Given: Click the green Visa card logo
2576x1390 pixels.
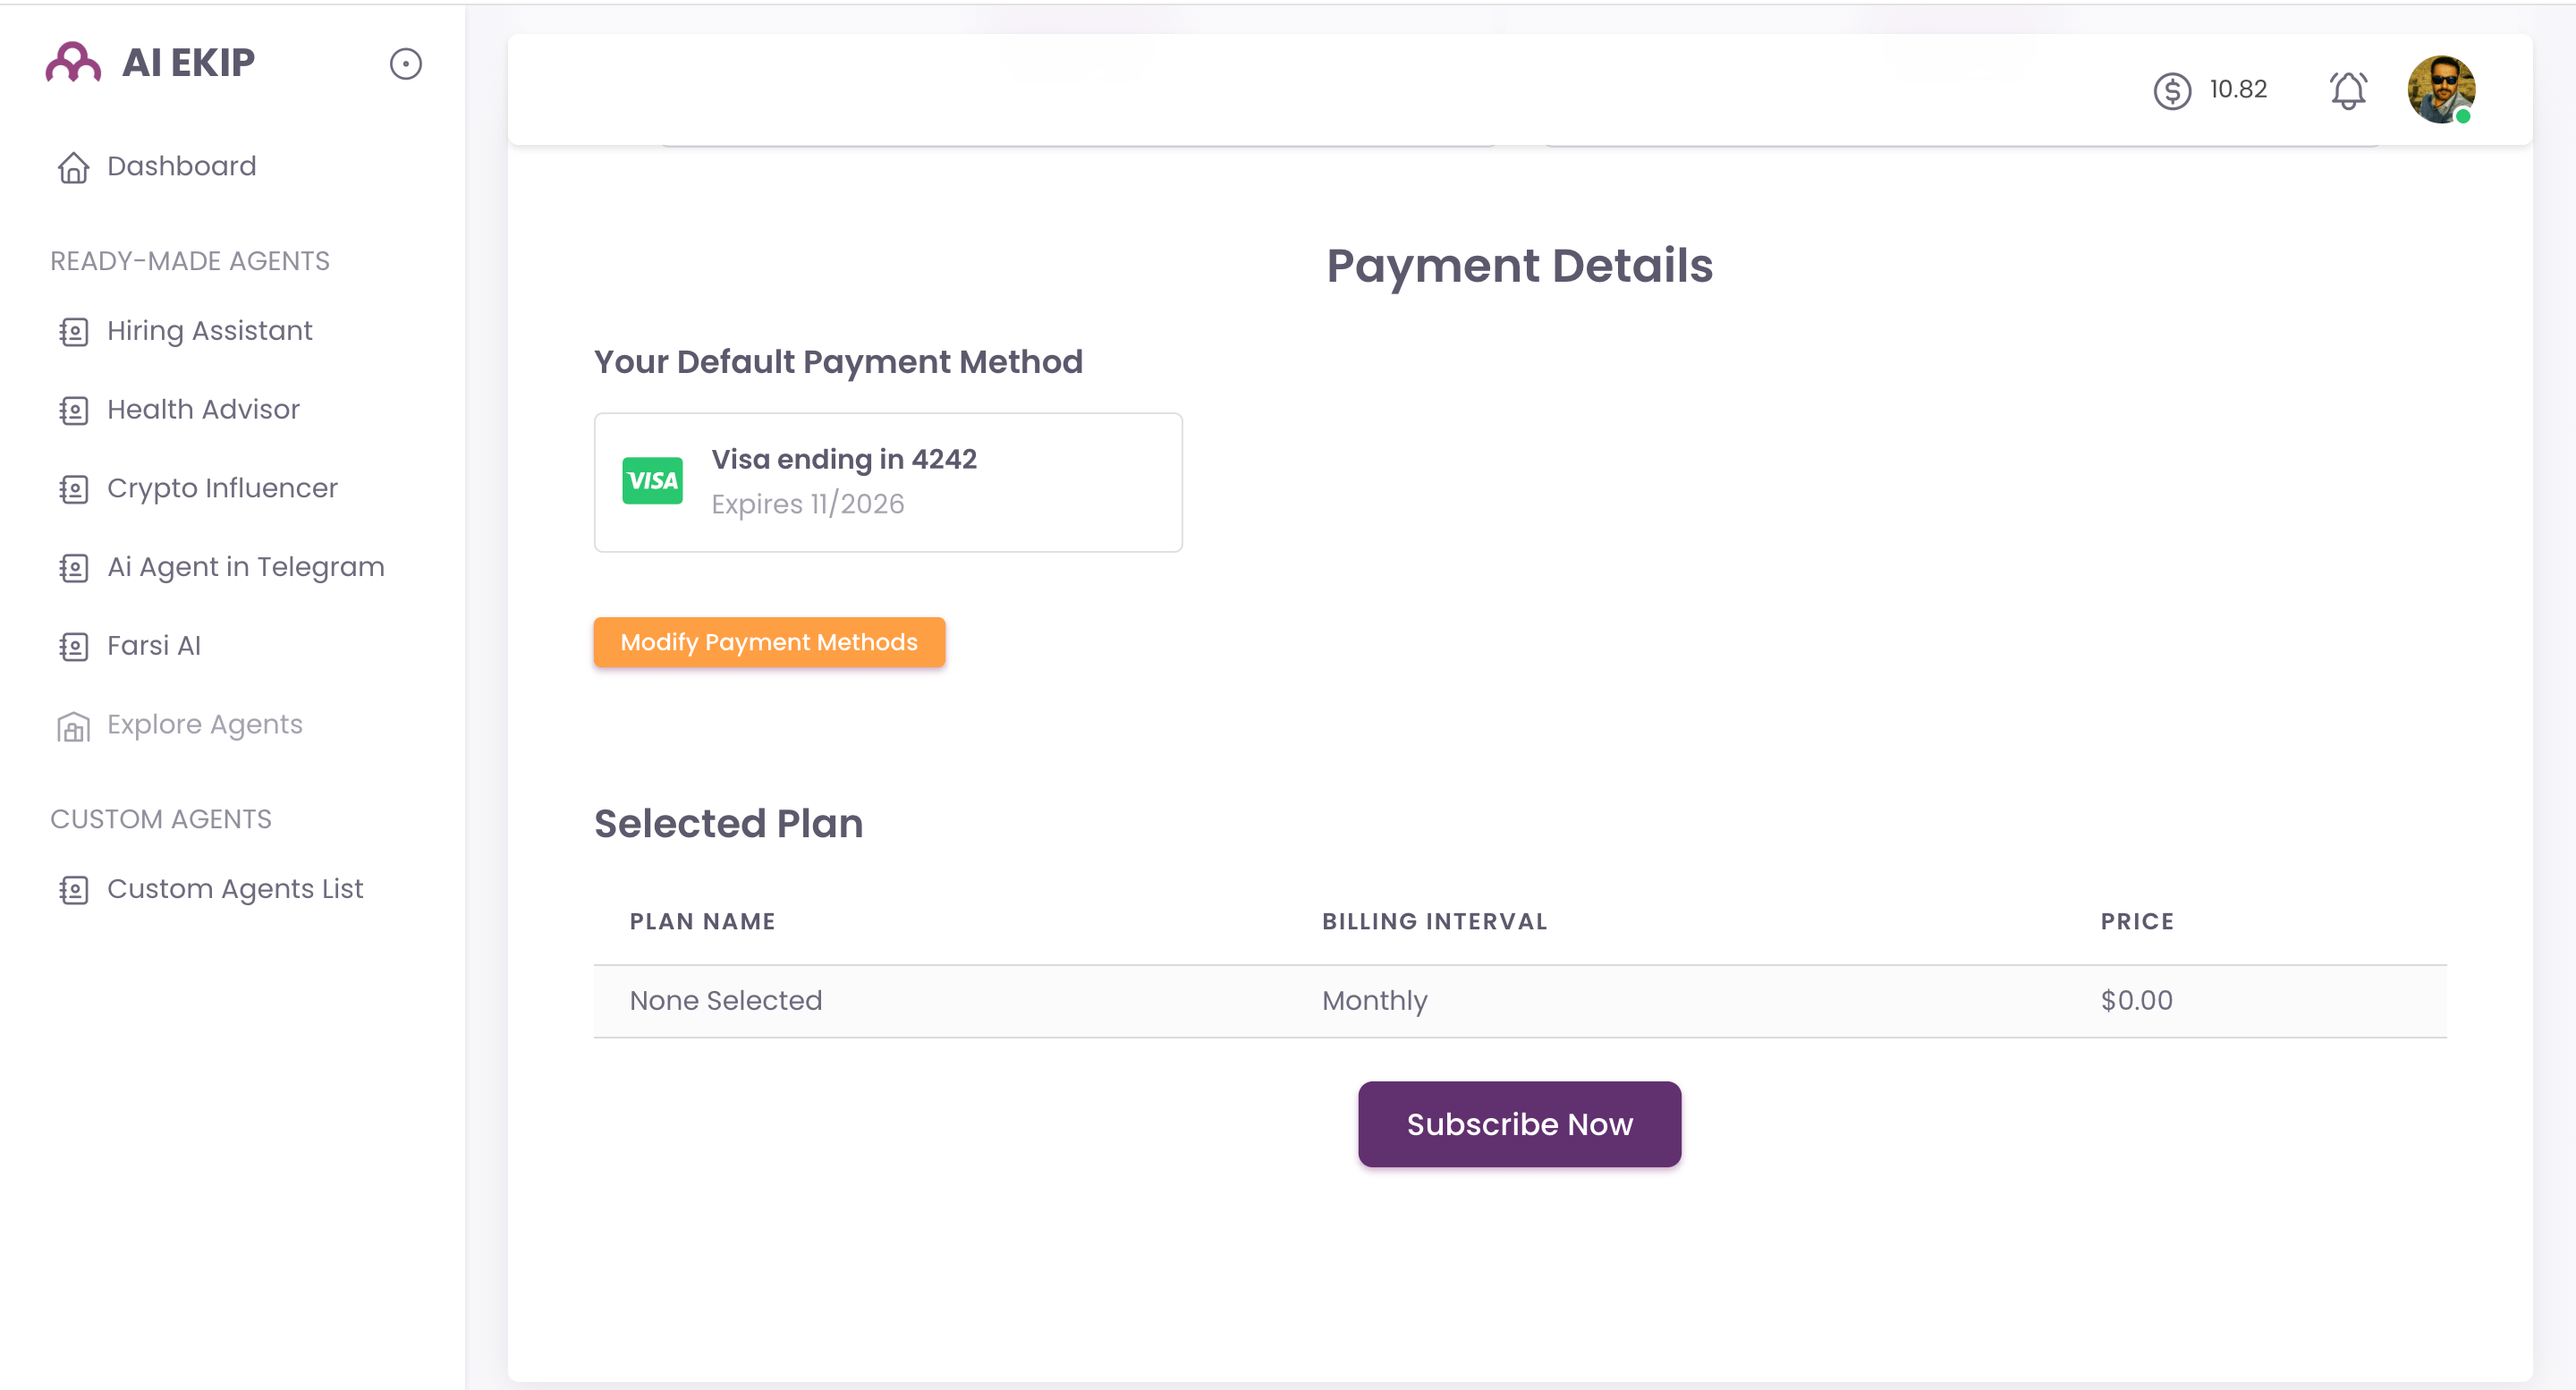Looking at the screenshot, I should pyautogui.click(x=652, y=481).
